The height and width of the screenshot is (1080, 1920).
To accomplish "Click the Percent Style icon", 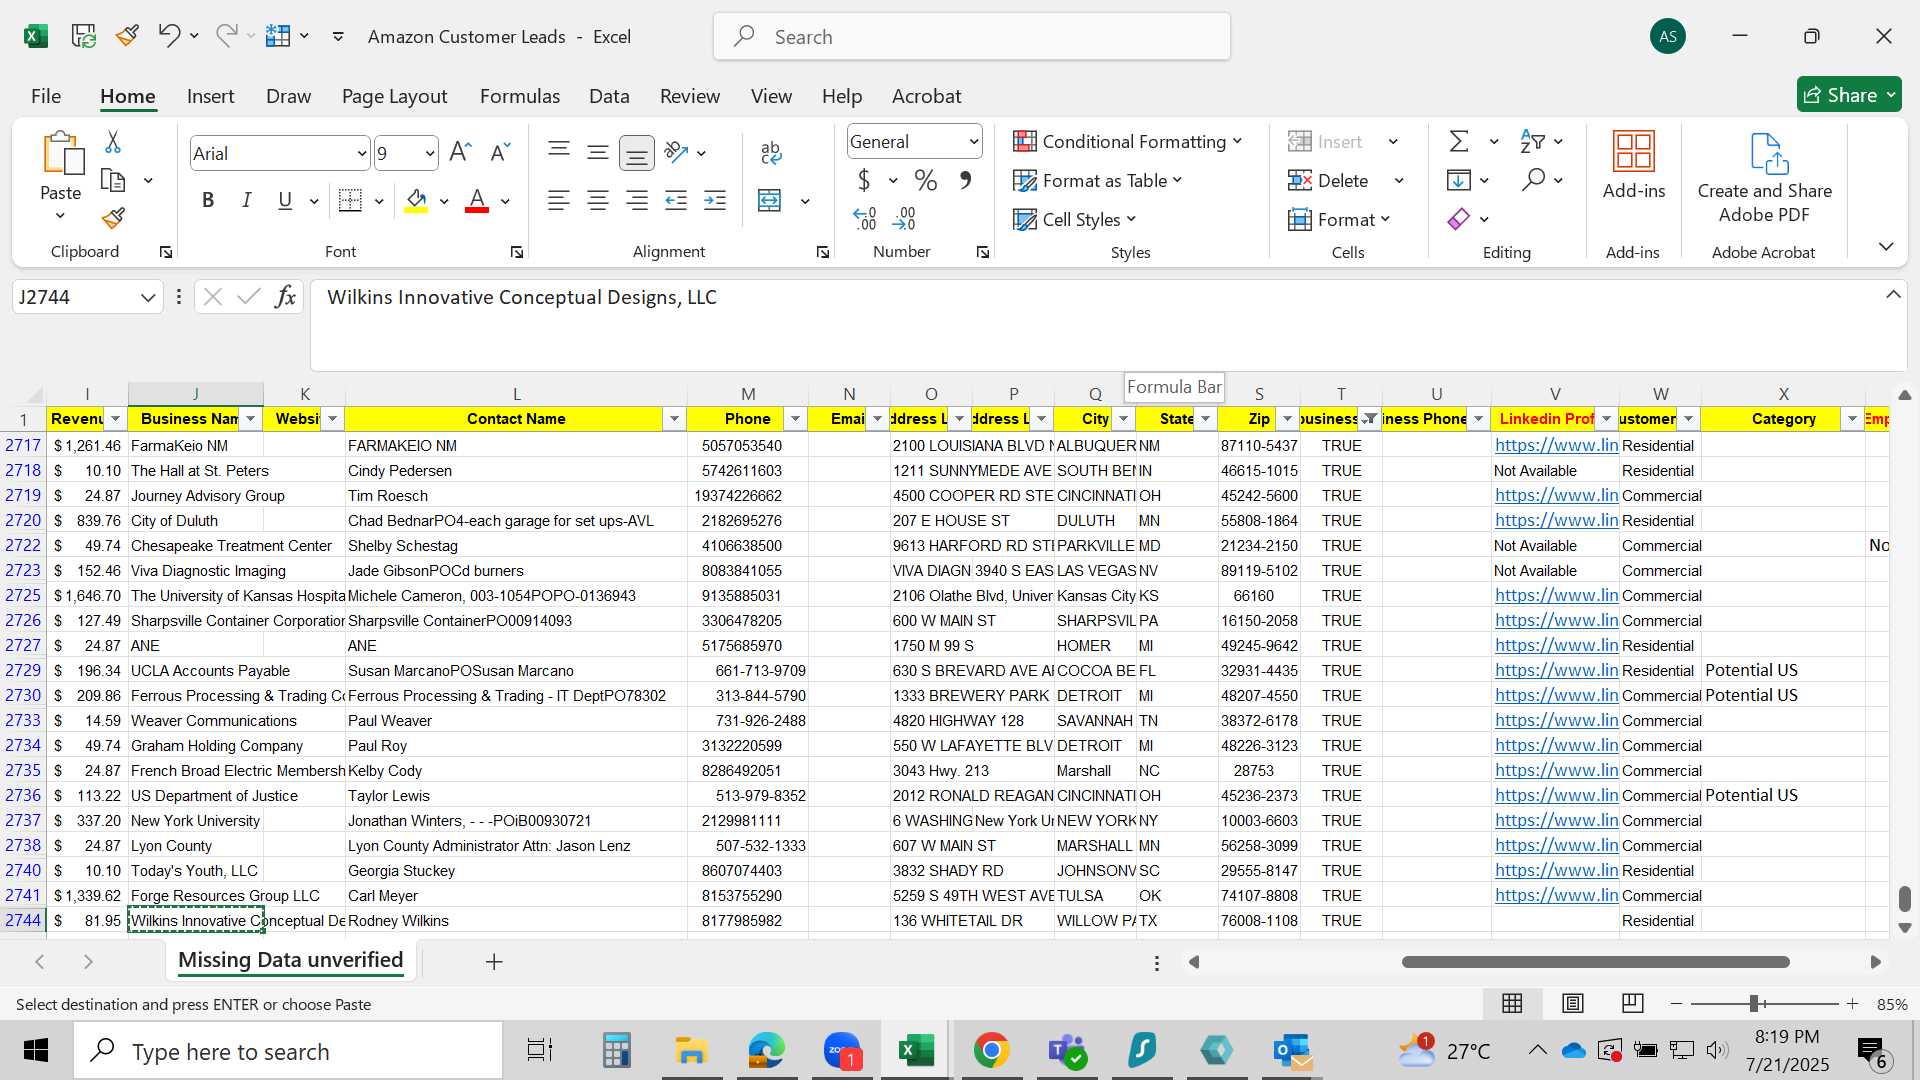I will pyautogui.click(x=926, y=181).
